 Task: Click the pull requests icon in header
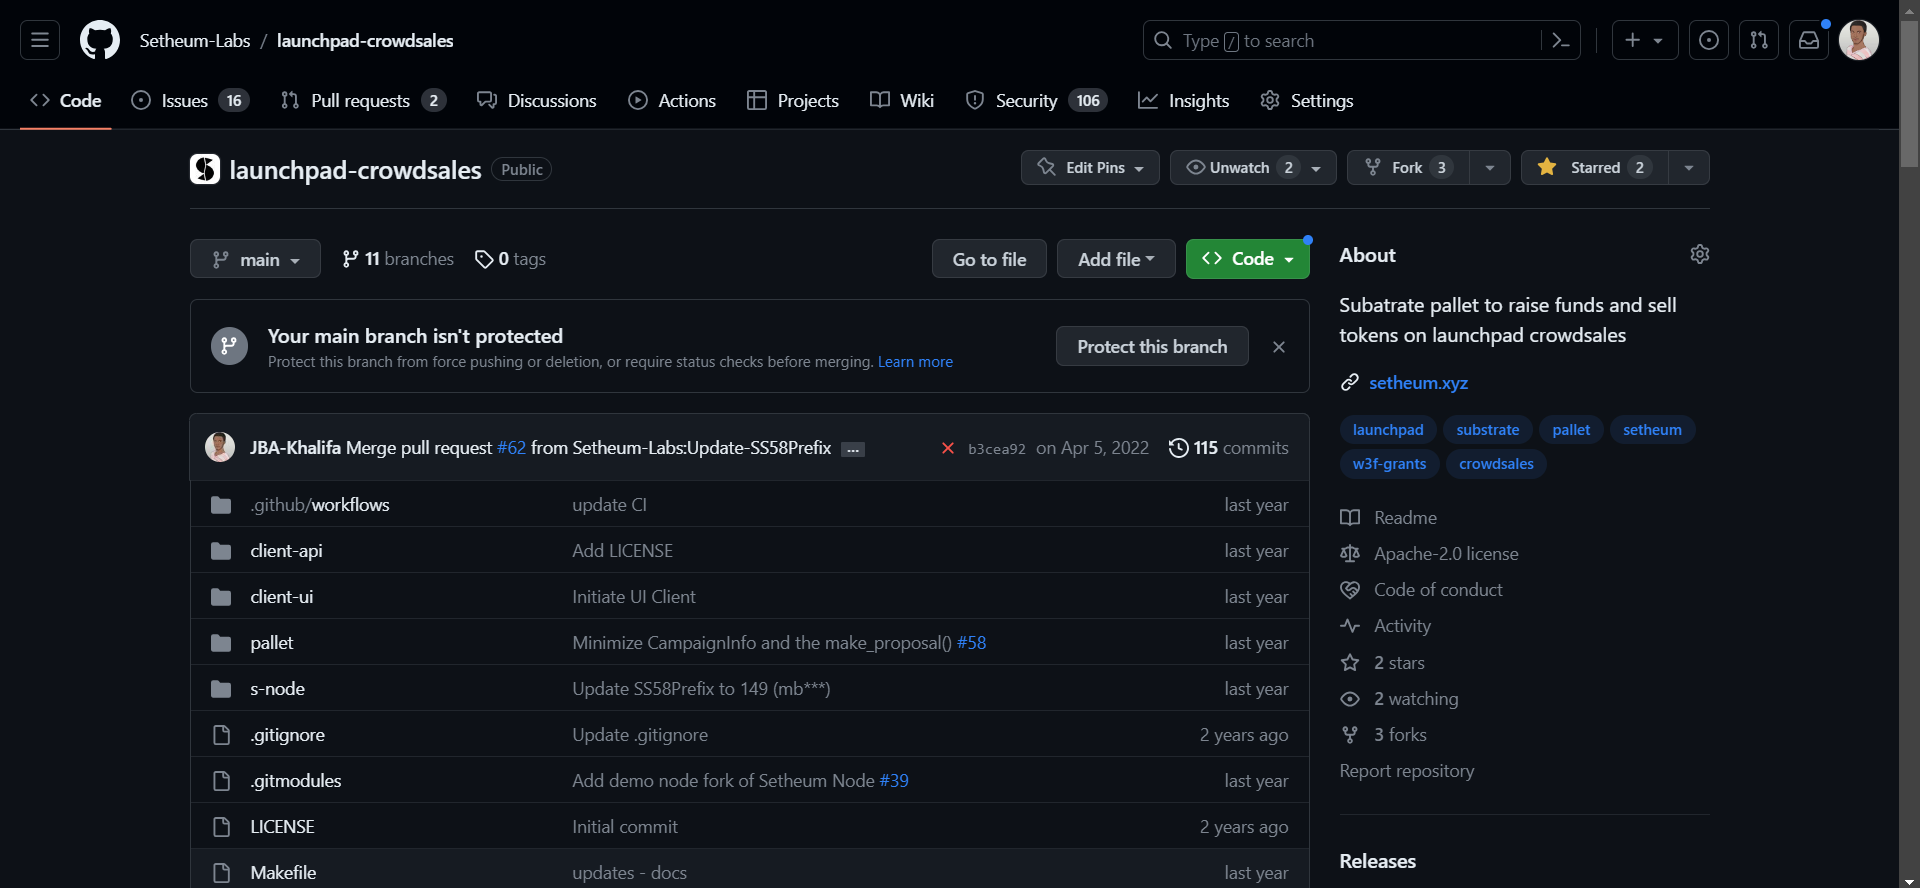tap(1759, 40)
